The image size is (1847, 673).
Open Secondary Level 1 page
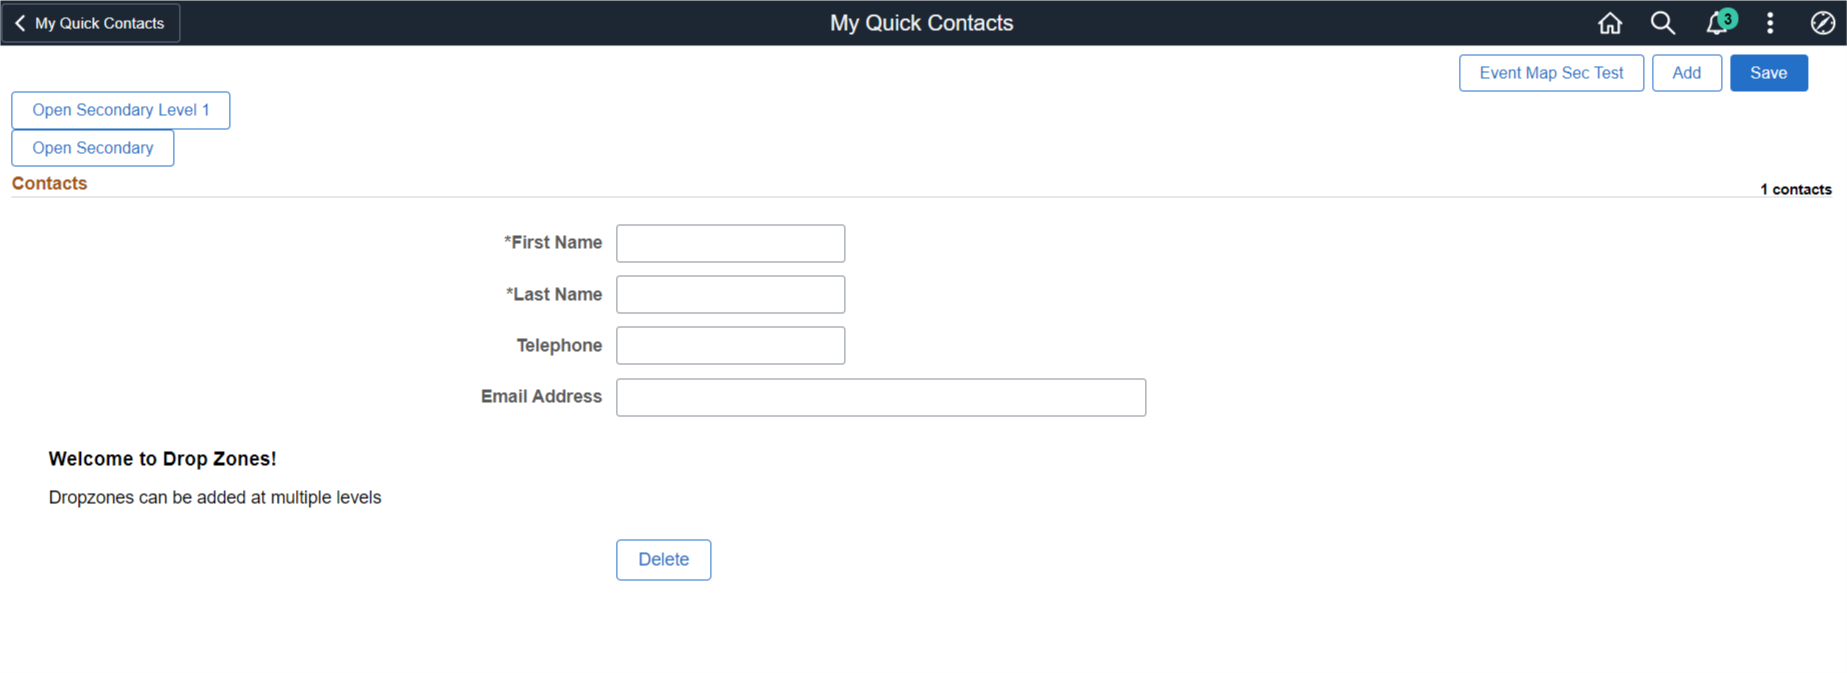coord(120,110)
